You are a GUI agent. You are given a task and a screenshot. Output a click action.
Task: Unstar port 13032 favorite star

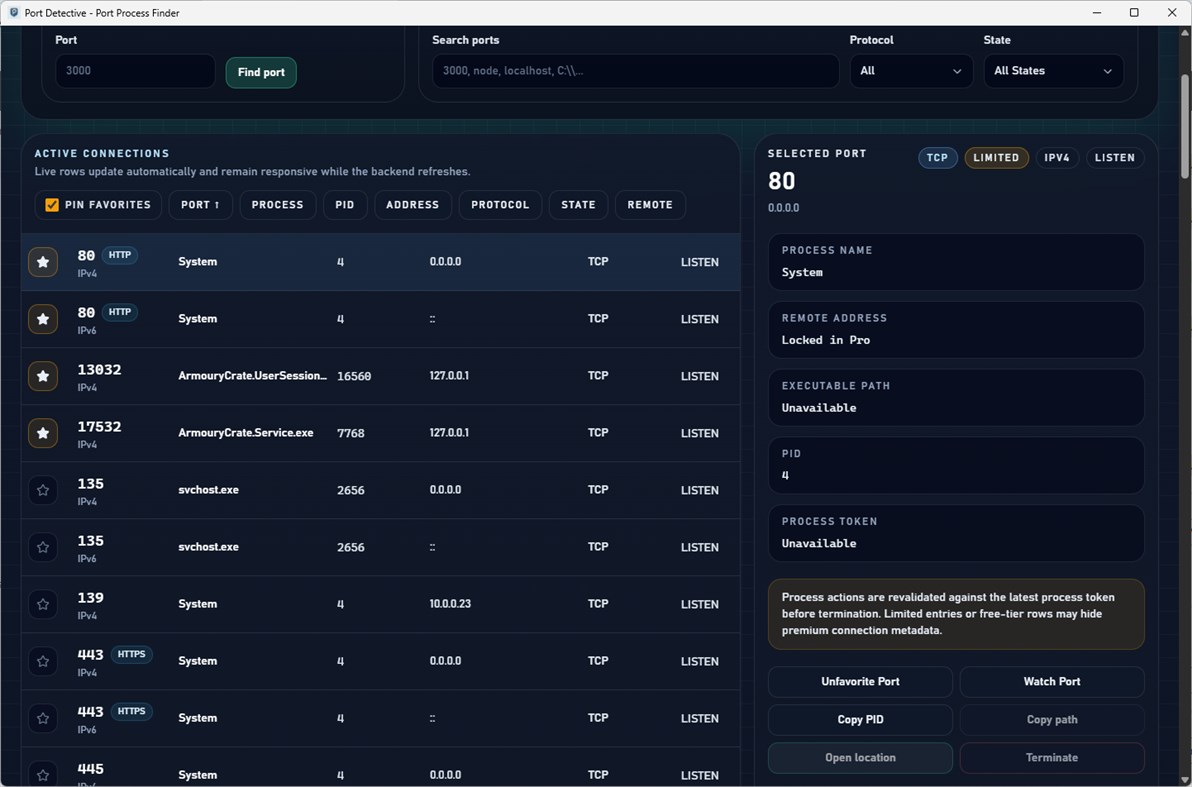click(x=43, y=376)
